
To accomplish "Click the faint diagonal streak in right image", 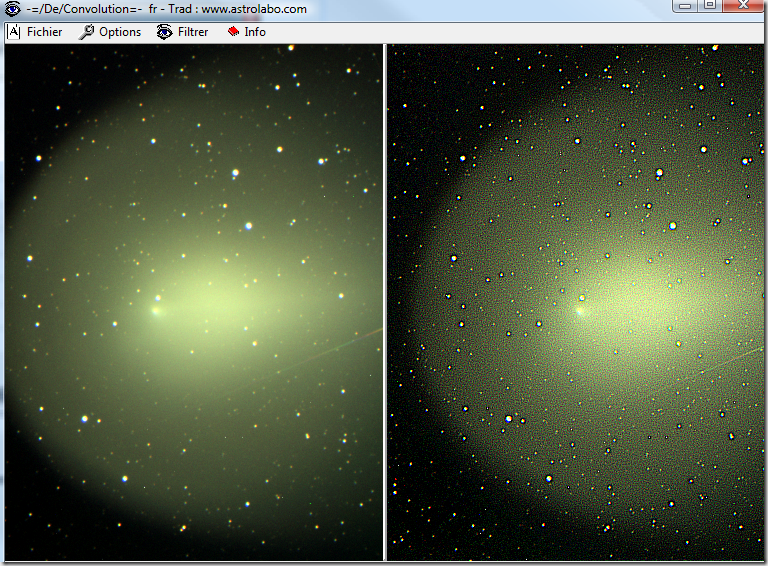I will tap(720, 360).
